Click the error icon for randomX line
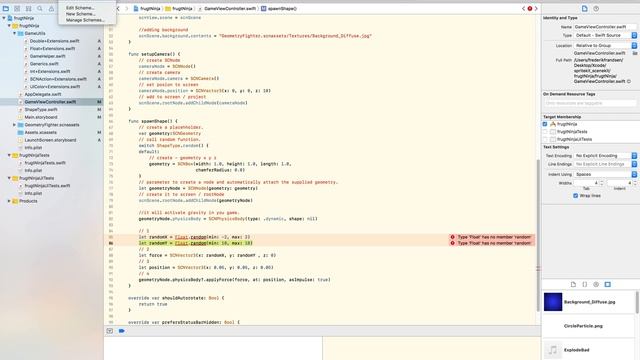Image resolution: width=640 pixels, height=360 pixels. point(452,237)
